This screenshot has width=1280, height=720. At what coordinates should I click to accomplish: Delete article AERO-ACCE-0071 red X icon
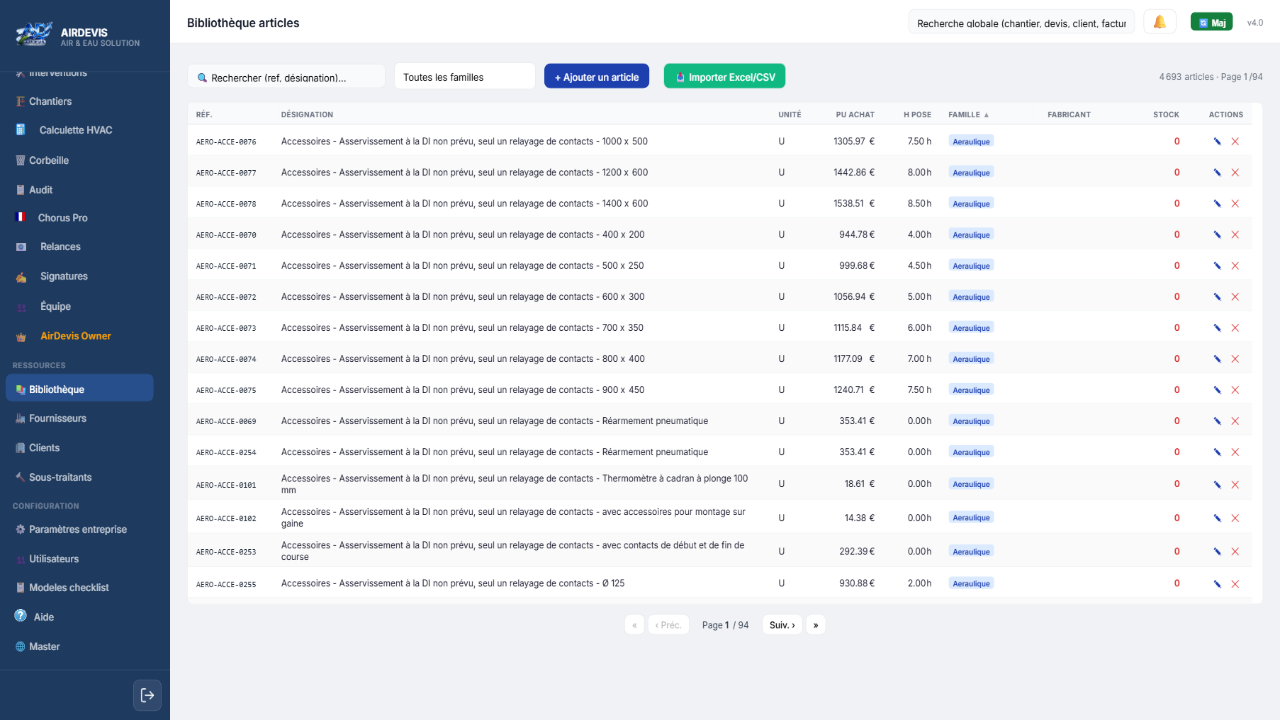pyautogui.click(x=1235, y=265)
